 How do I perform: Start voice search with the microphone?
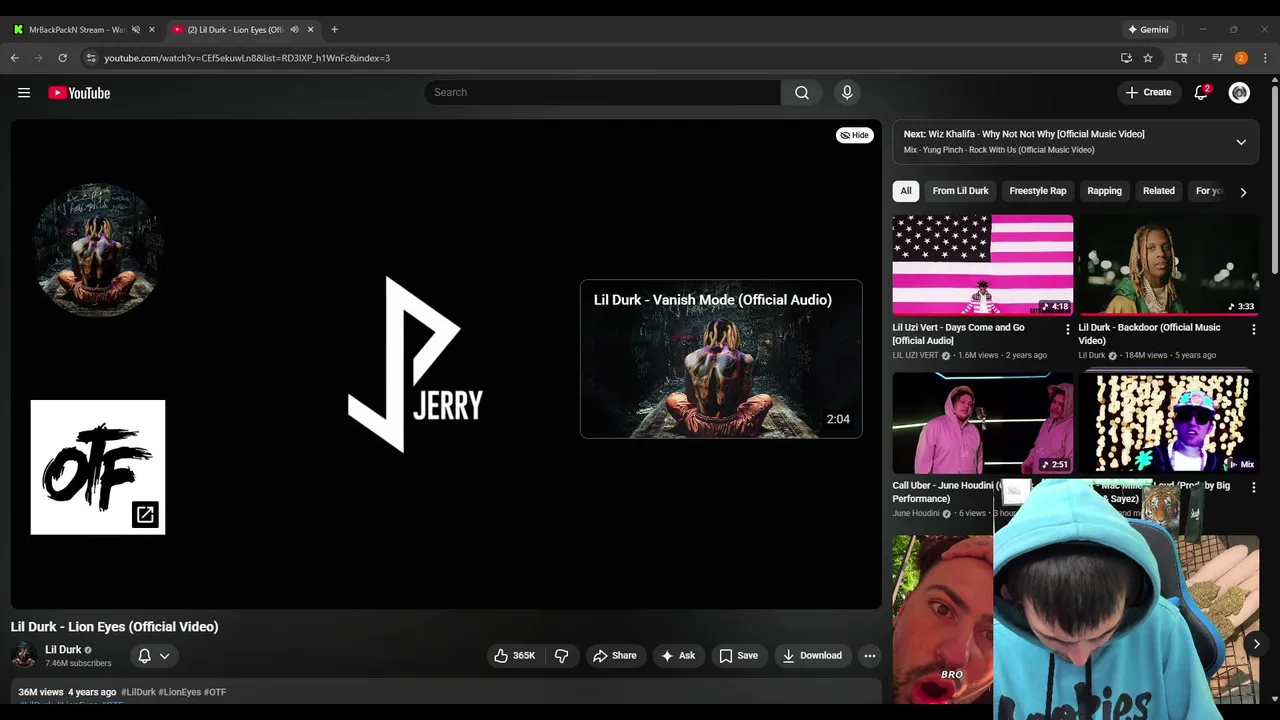tap(847, 93)
